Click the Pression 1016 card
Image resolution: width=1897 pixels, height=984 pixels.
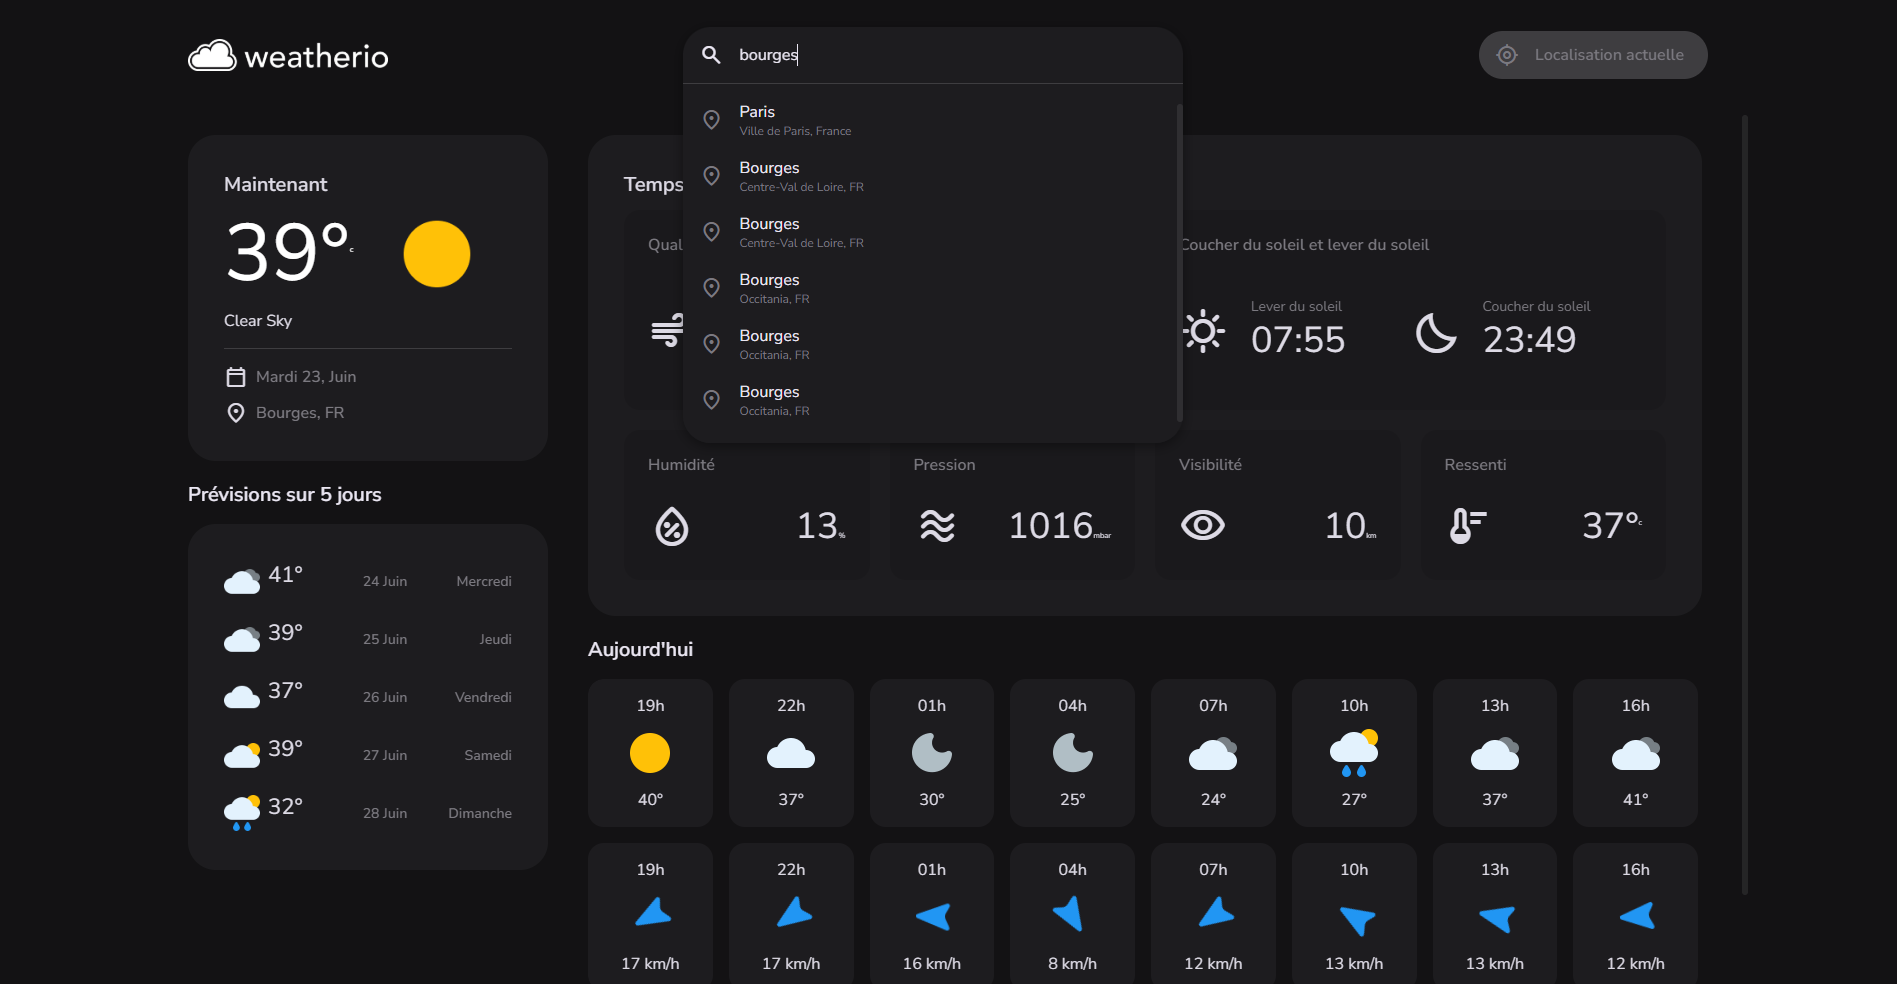(x=1012, y=505)
